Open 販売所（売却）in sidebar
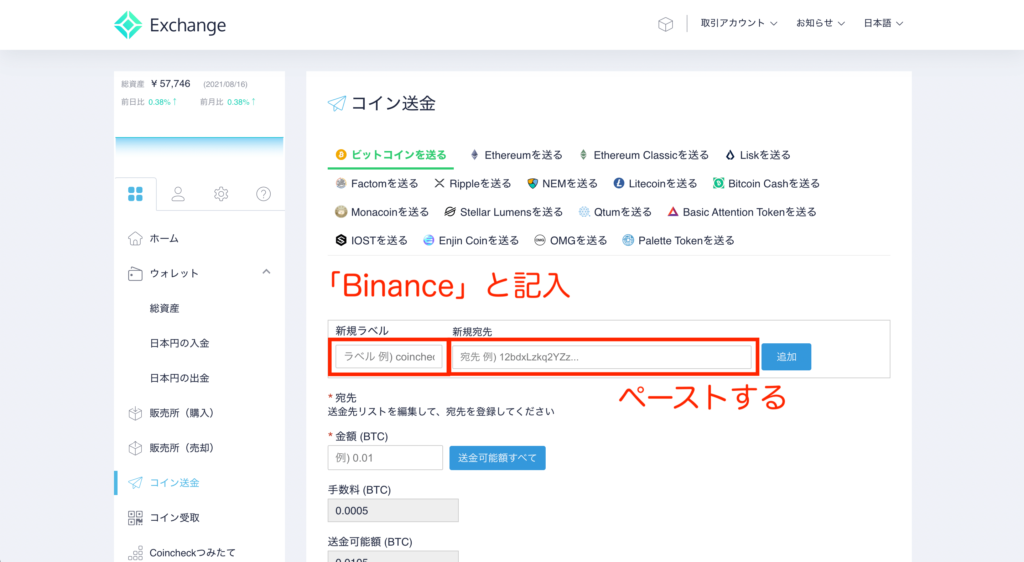This screenshot has height=562, width=1024. tap(182, 448)
